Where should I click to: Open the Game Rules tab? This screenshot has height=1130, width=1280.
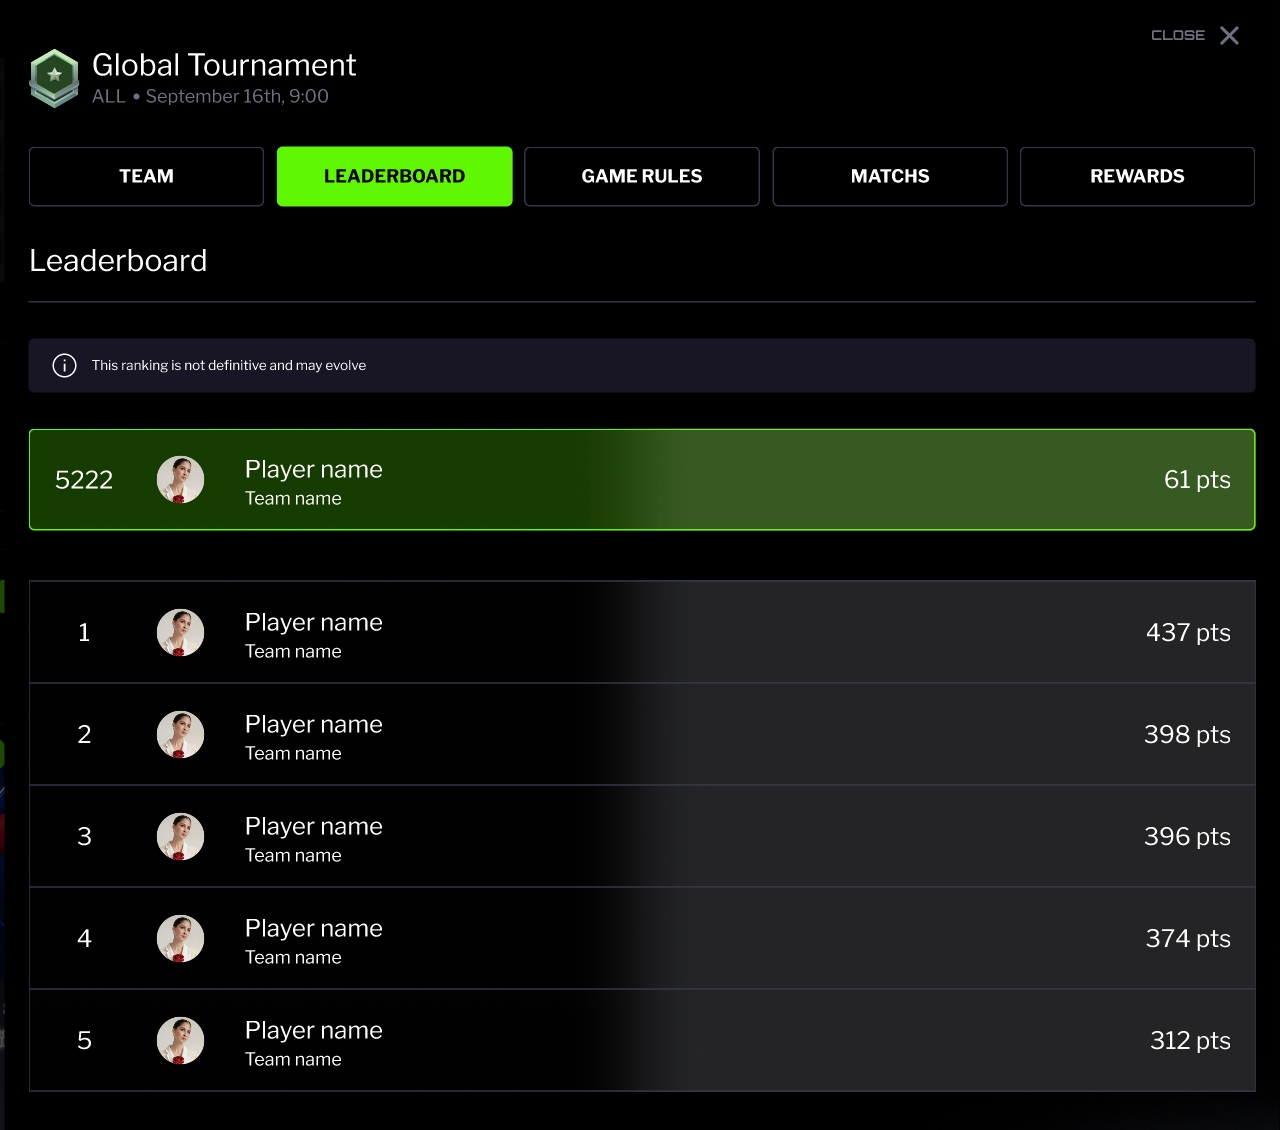641,177
